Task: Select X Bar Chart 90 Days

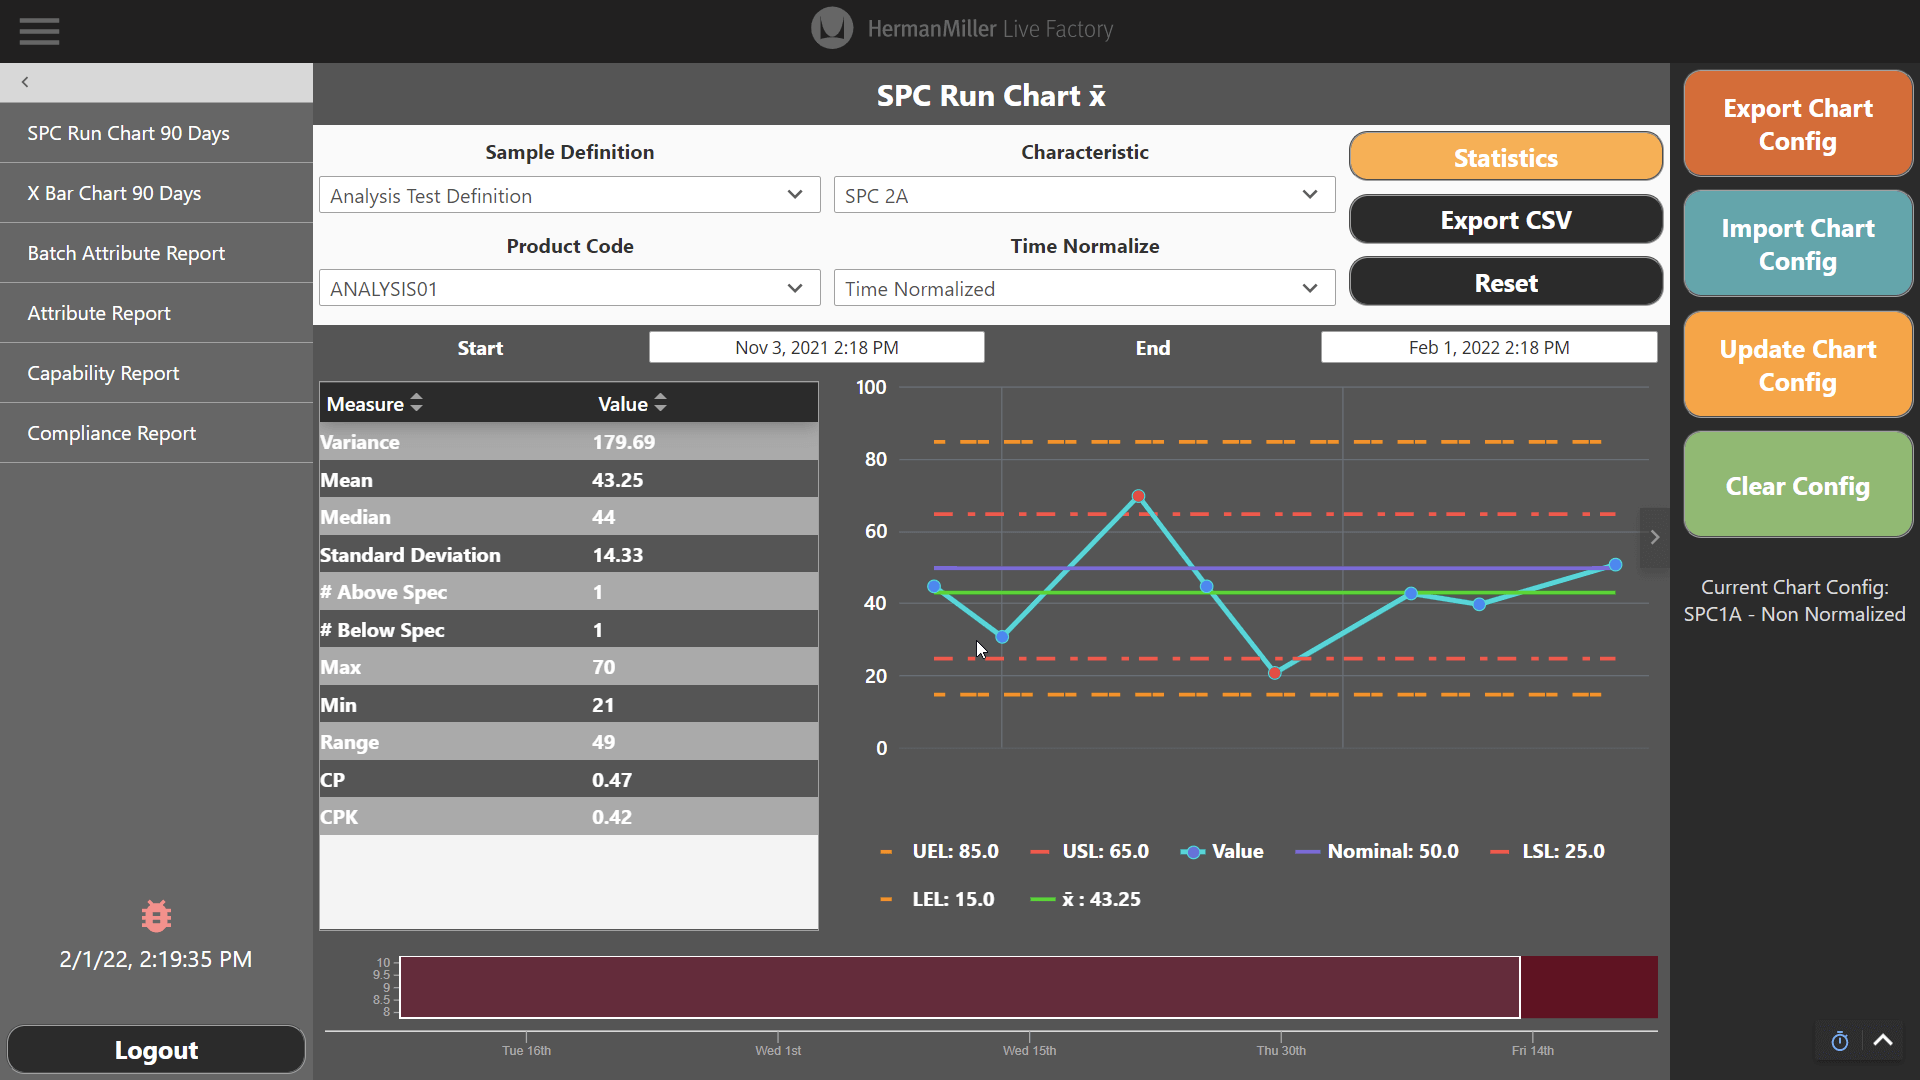Action: [114, 193]
